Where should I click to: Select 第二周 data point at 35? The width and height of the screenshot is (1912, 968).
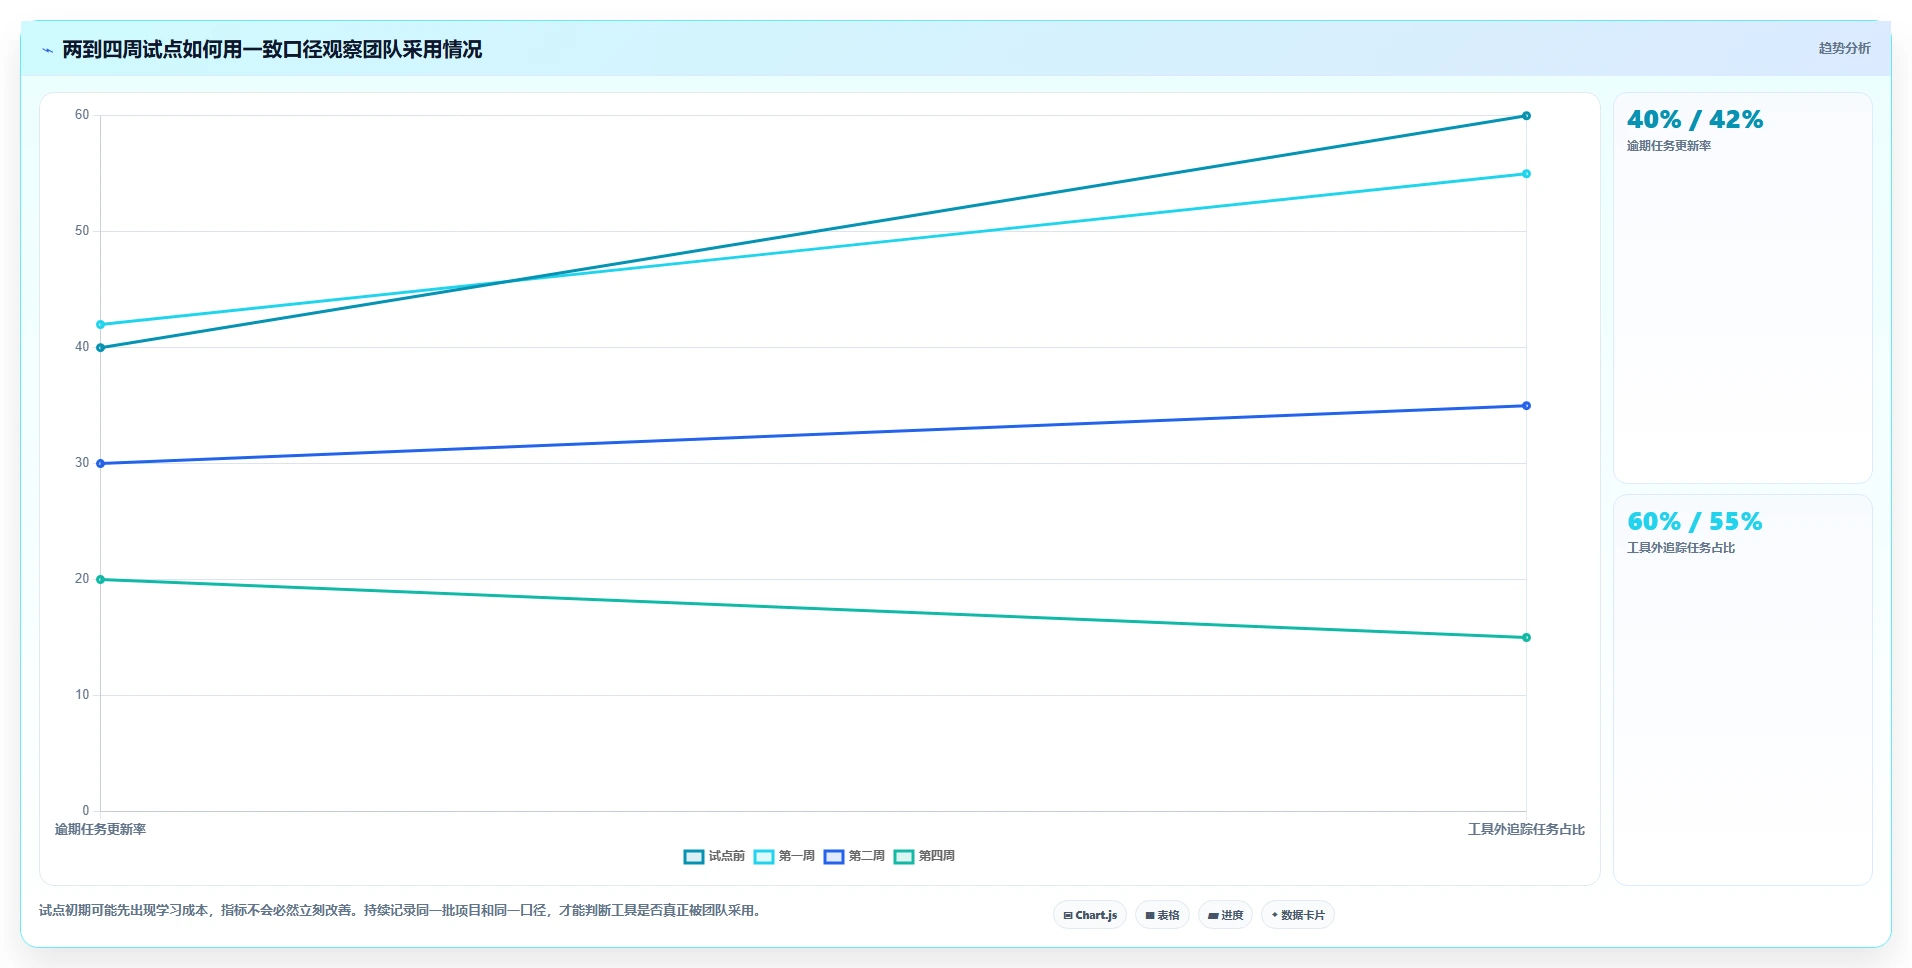tap(1526, 406)
